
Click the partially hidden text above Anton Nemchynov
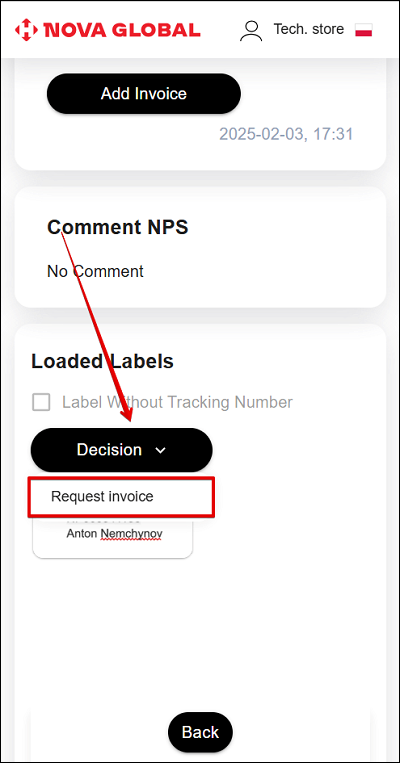pos(113,520)
